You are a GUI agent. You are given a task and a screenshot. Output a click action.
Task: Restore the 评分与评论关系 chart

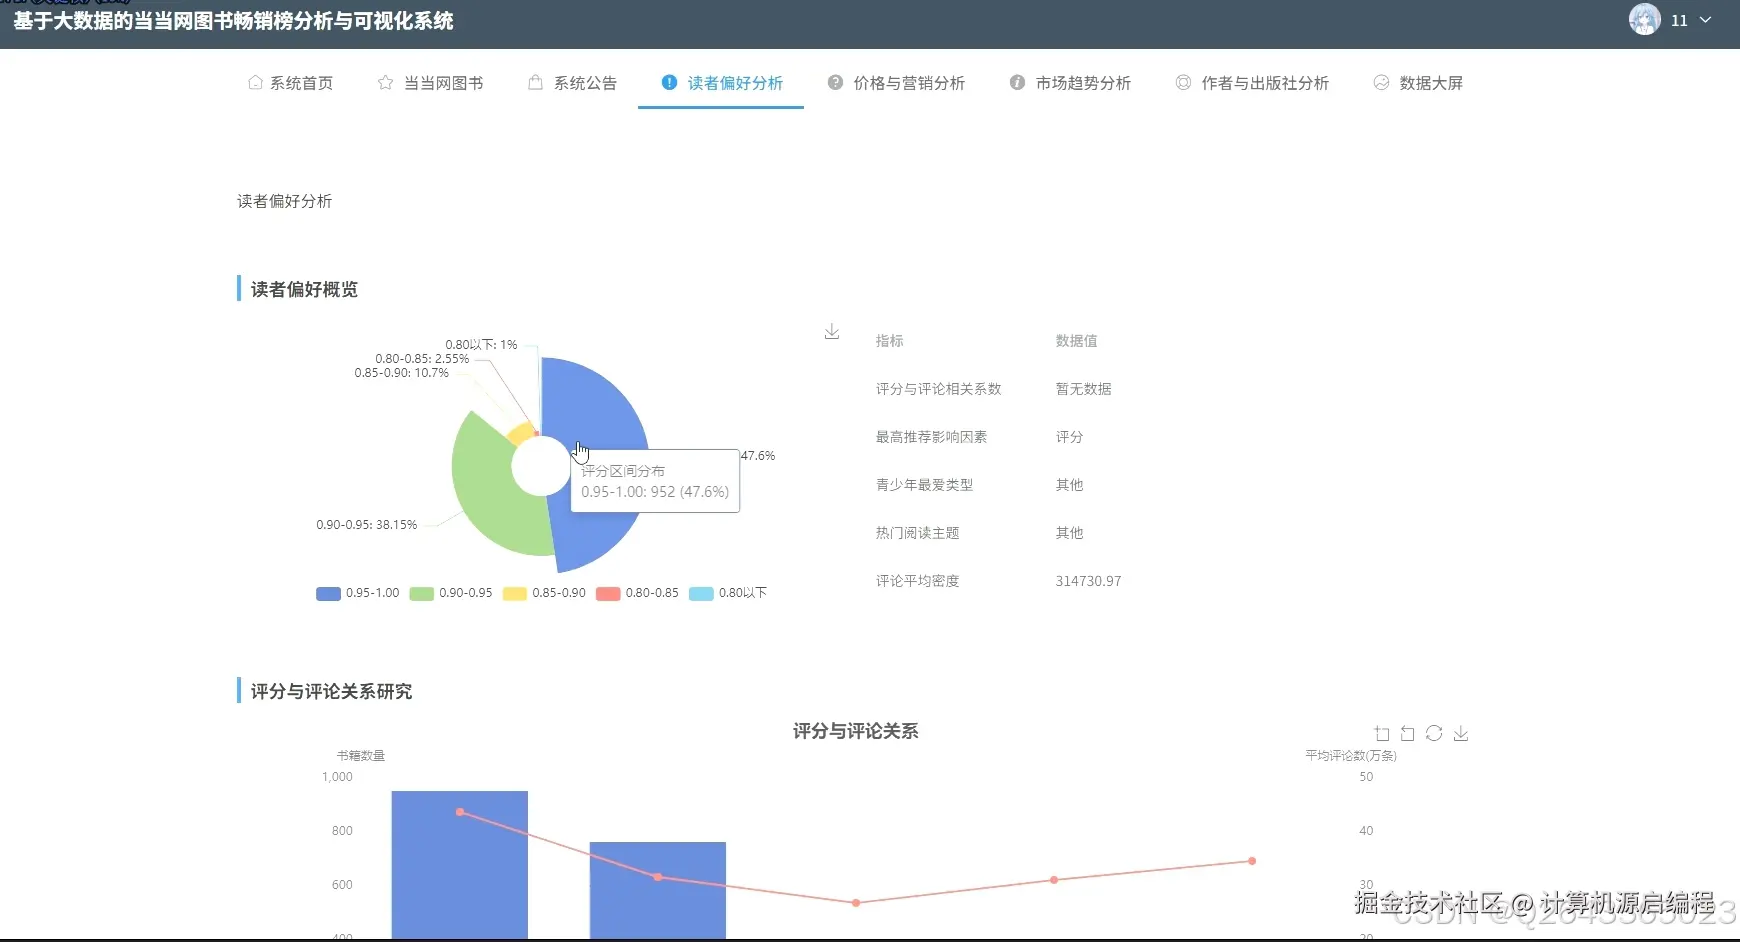click(1434, 734)
